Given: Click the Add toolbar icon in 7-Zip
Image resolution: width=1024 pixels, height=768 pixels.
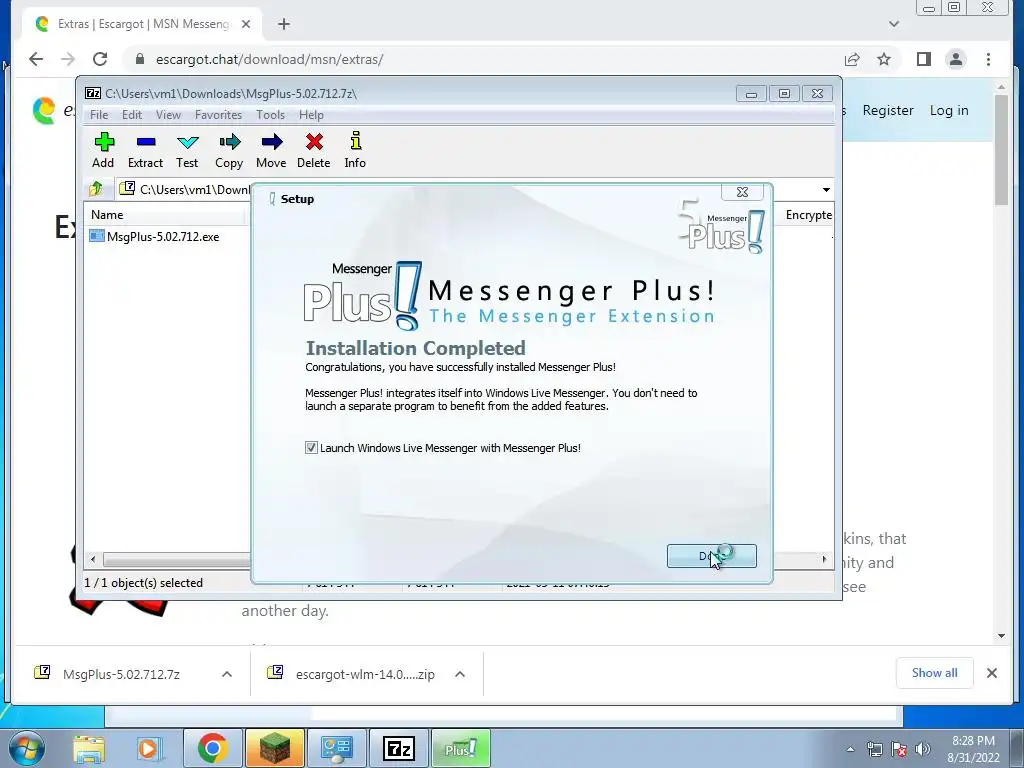Looking at the screenshot, I should tap(103, 150).
